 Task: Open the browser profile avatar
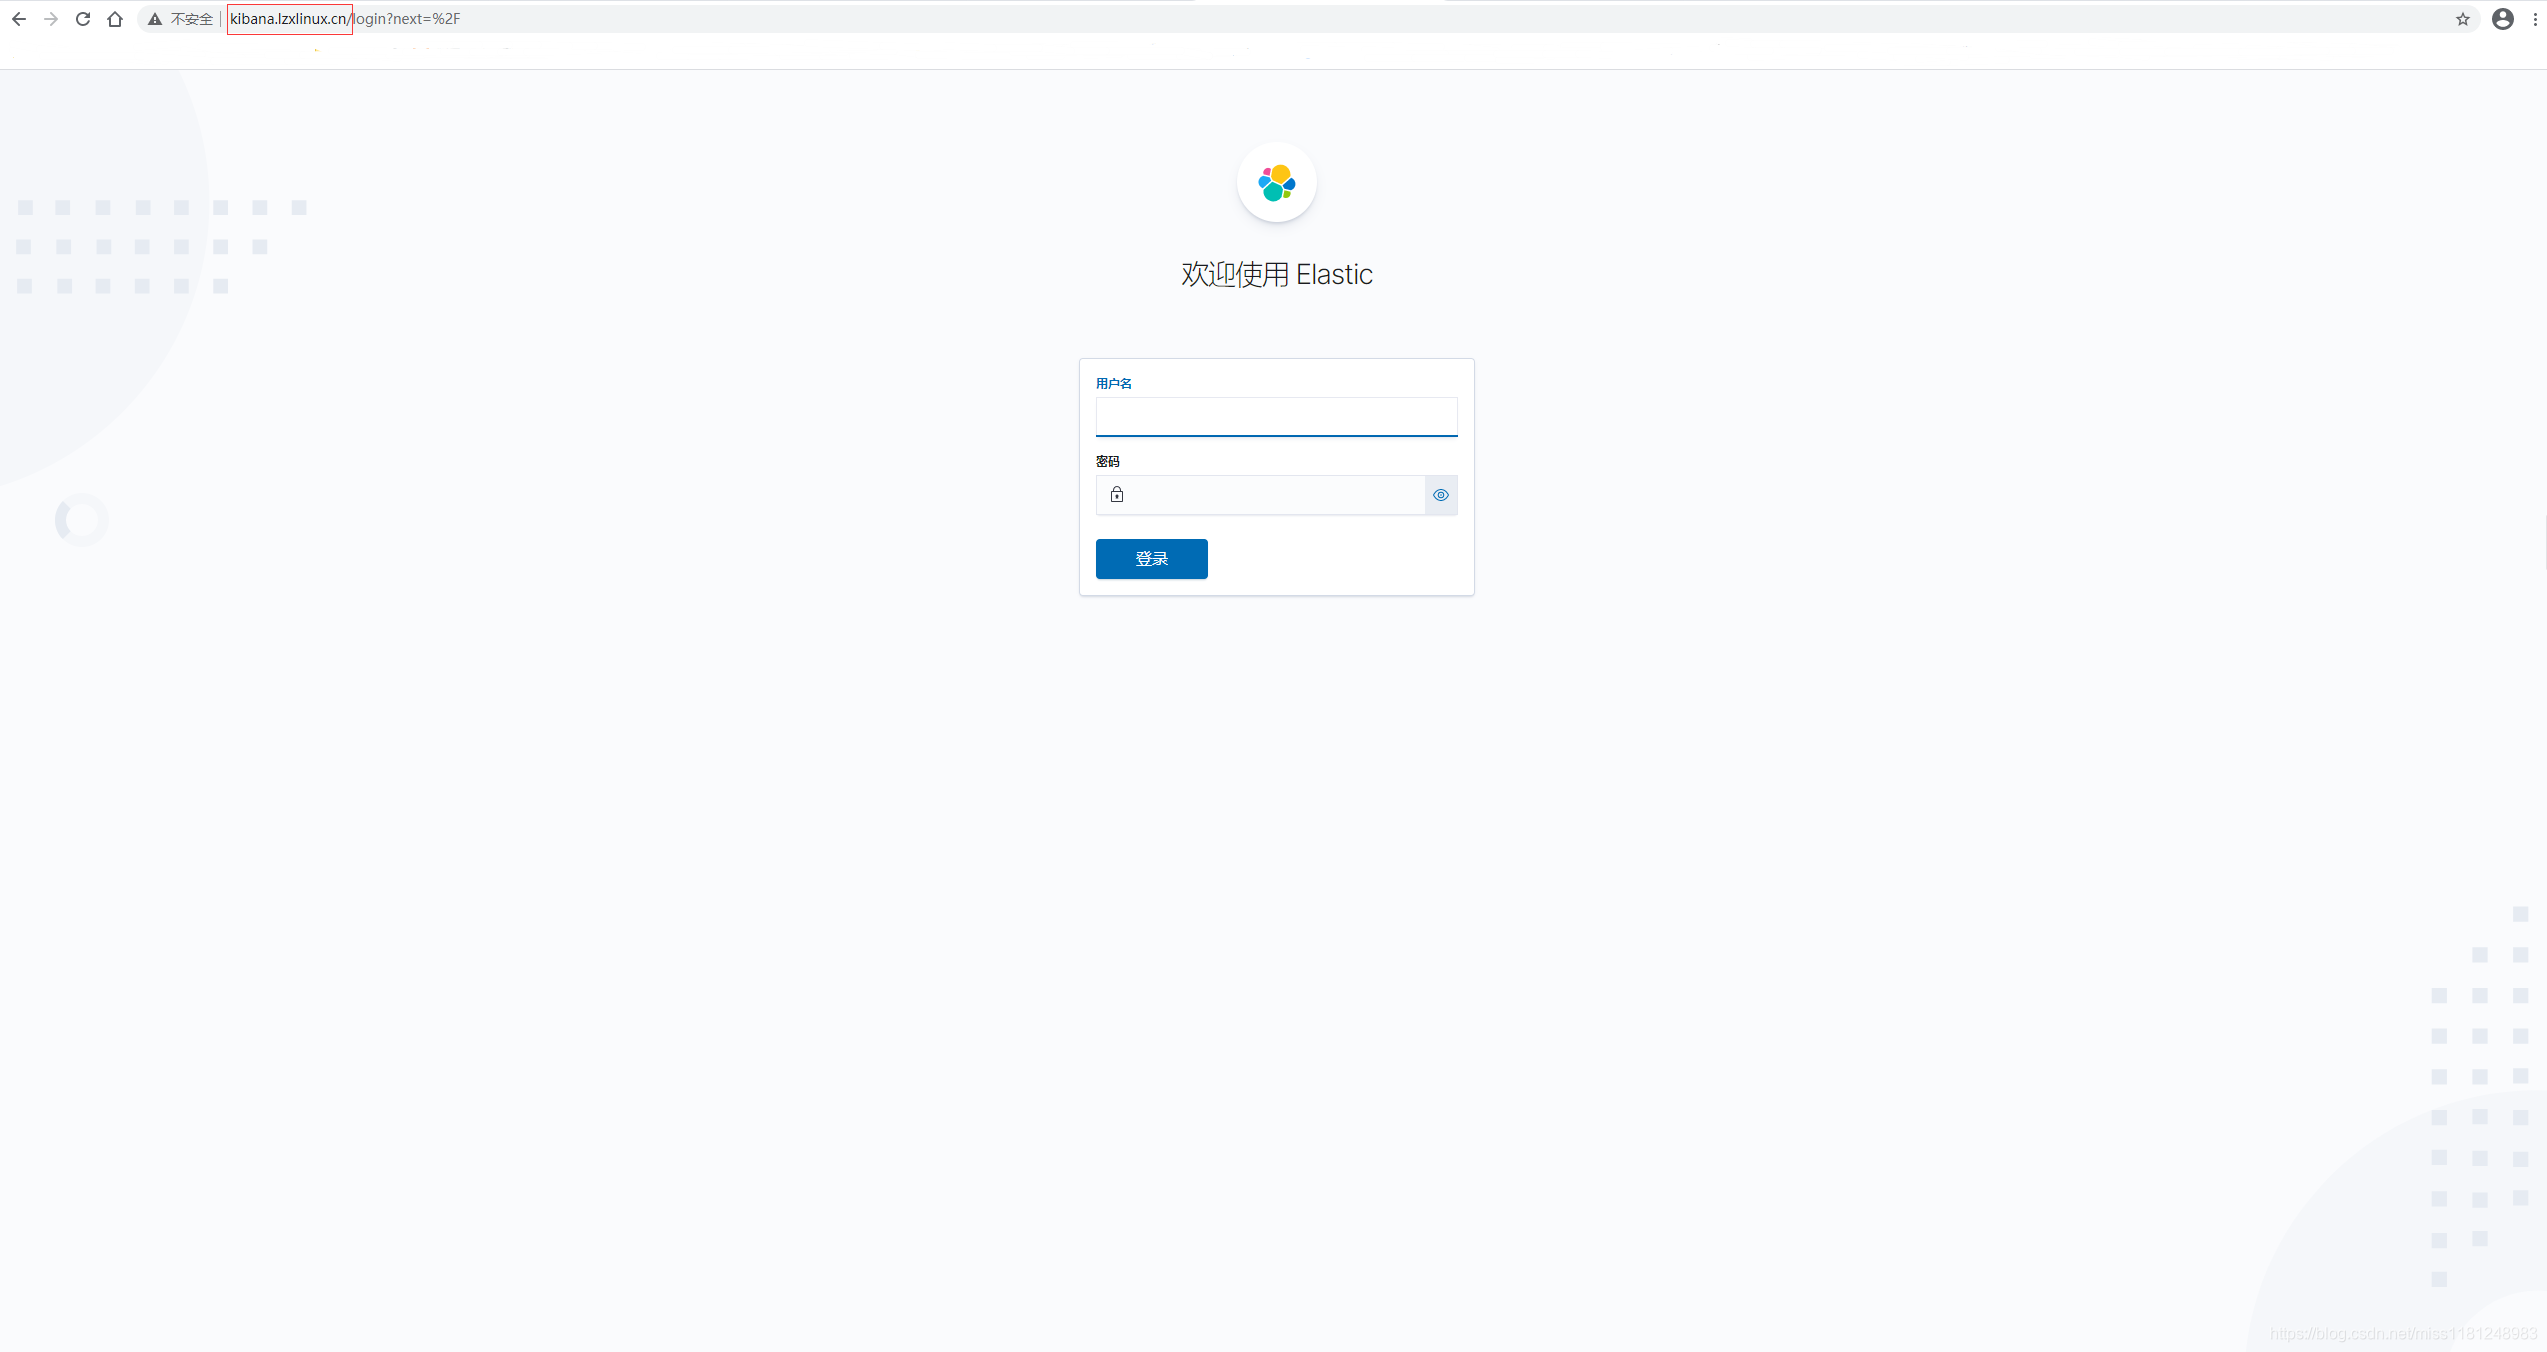[2503, 19]
